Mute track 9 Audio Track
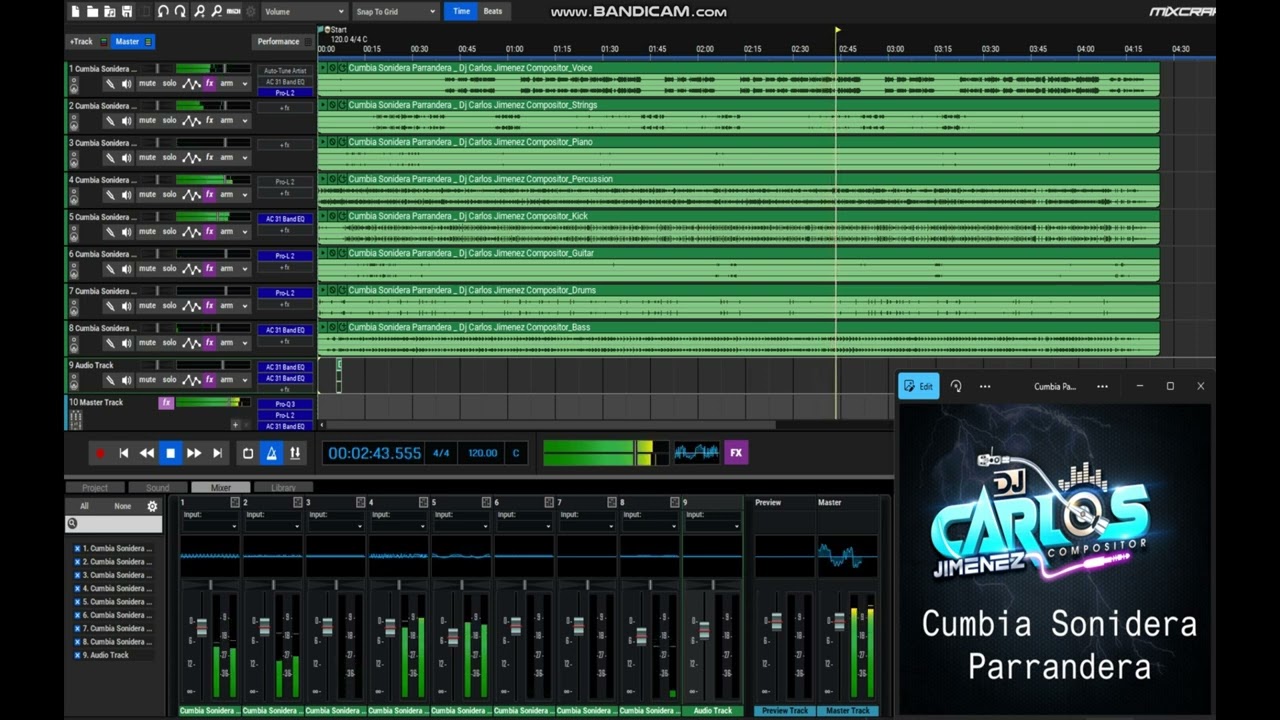The height and width of the screenshot is (720, 1280). pyautogui.click(x=147, y=379)
